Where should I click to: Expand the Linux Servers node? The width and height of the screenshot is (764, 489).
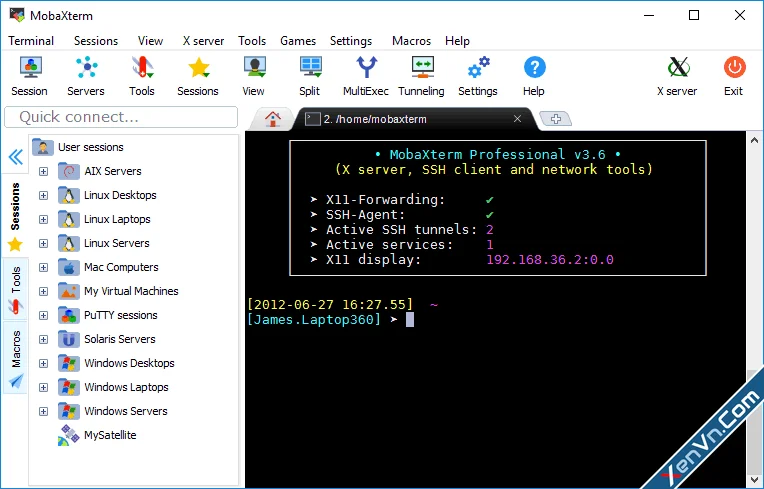click(43, 244)
